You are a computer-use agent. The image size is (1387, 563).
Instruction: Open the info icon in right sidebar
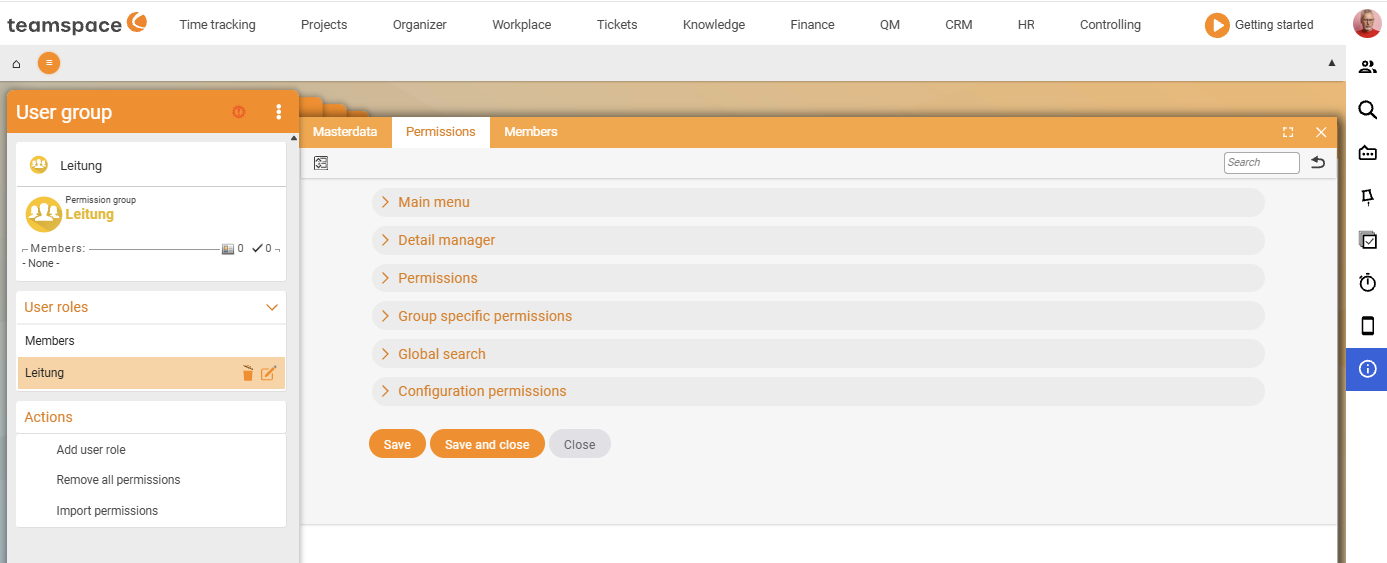(1368, 369)
